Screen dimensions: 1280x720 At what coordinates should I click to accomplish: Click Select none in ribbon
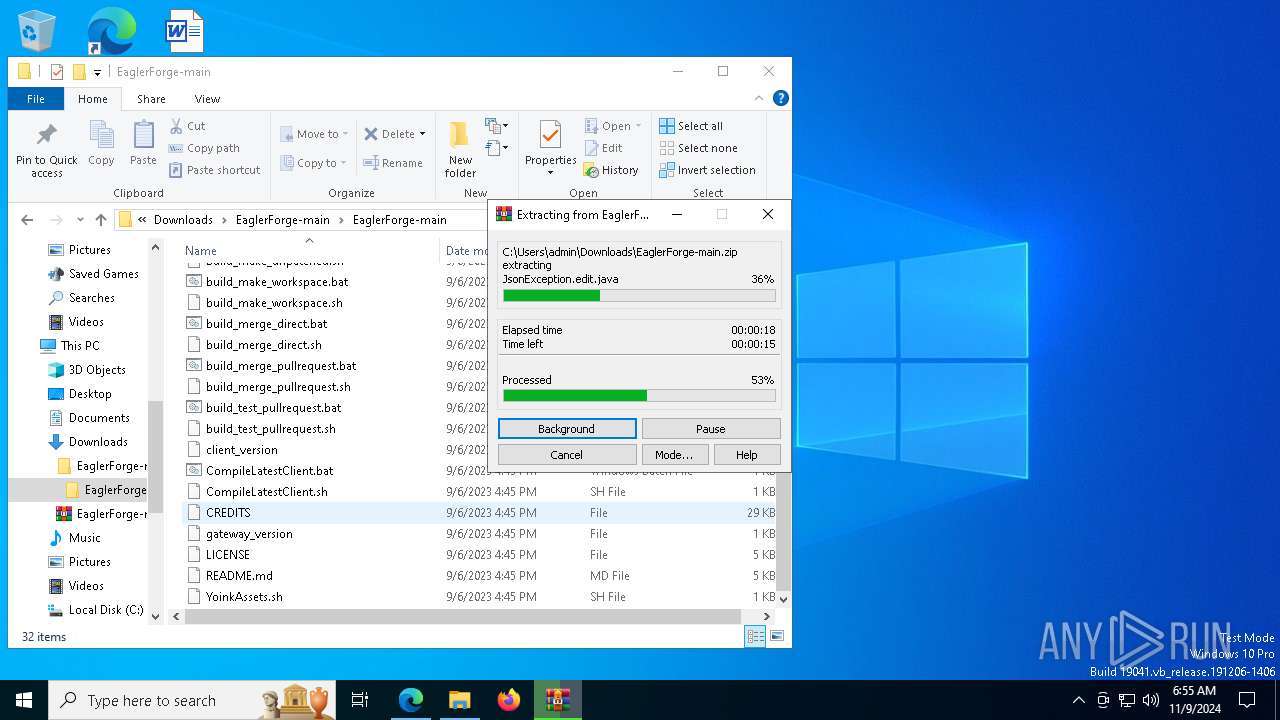point(698,148)
